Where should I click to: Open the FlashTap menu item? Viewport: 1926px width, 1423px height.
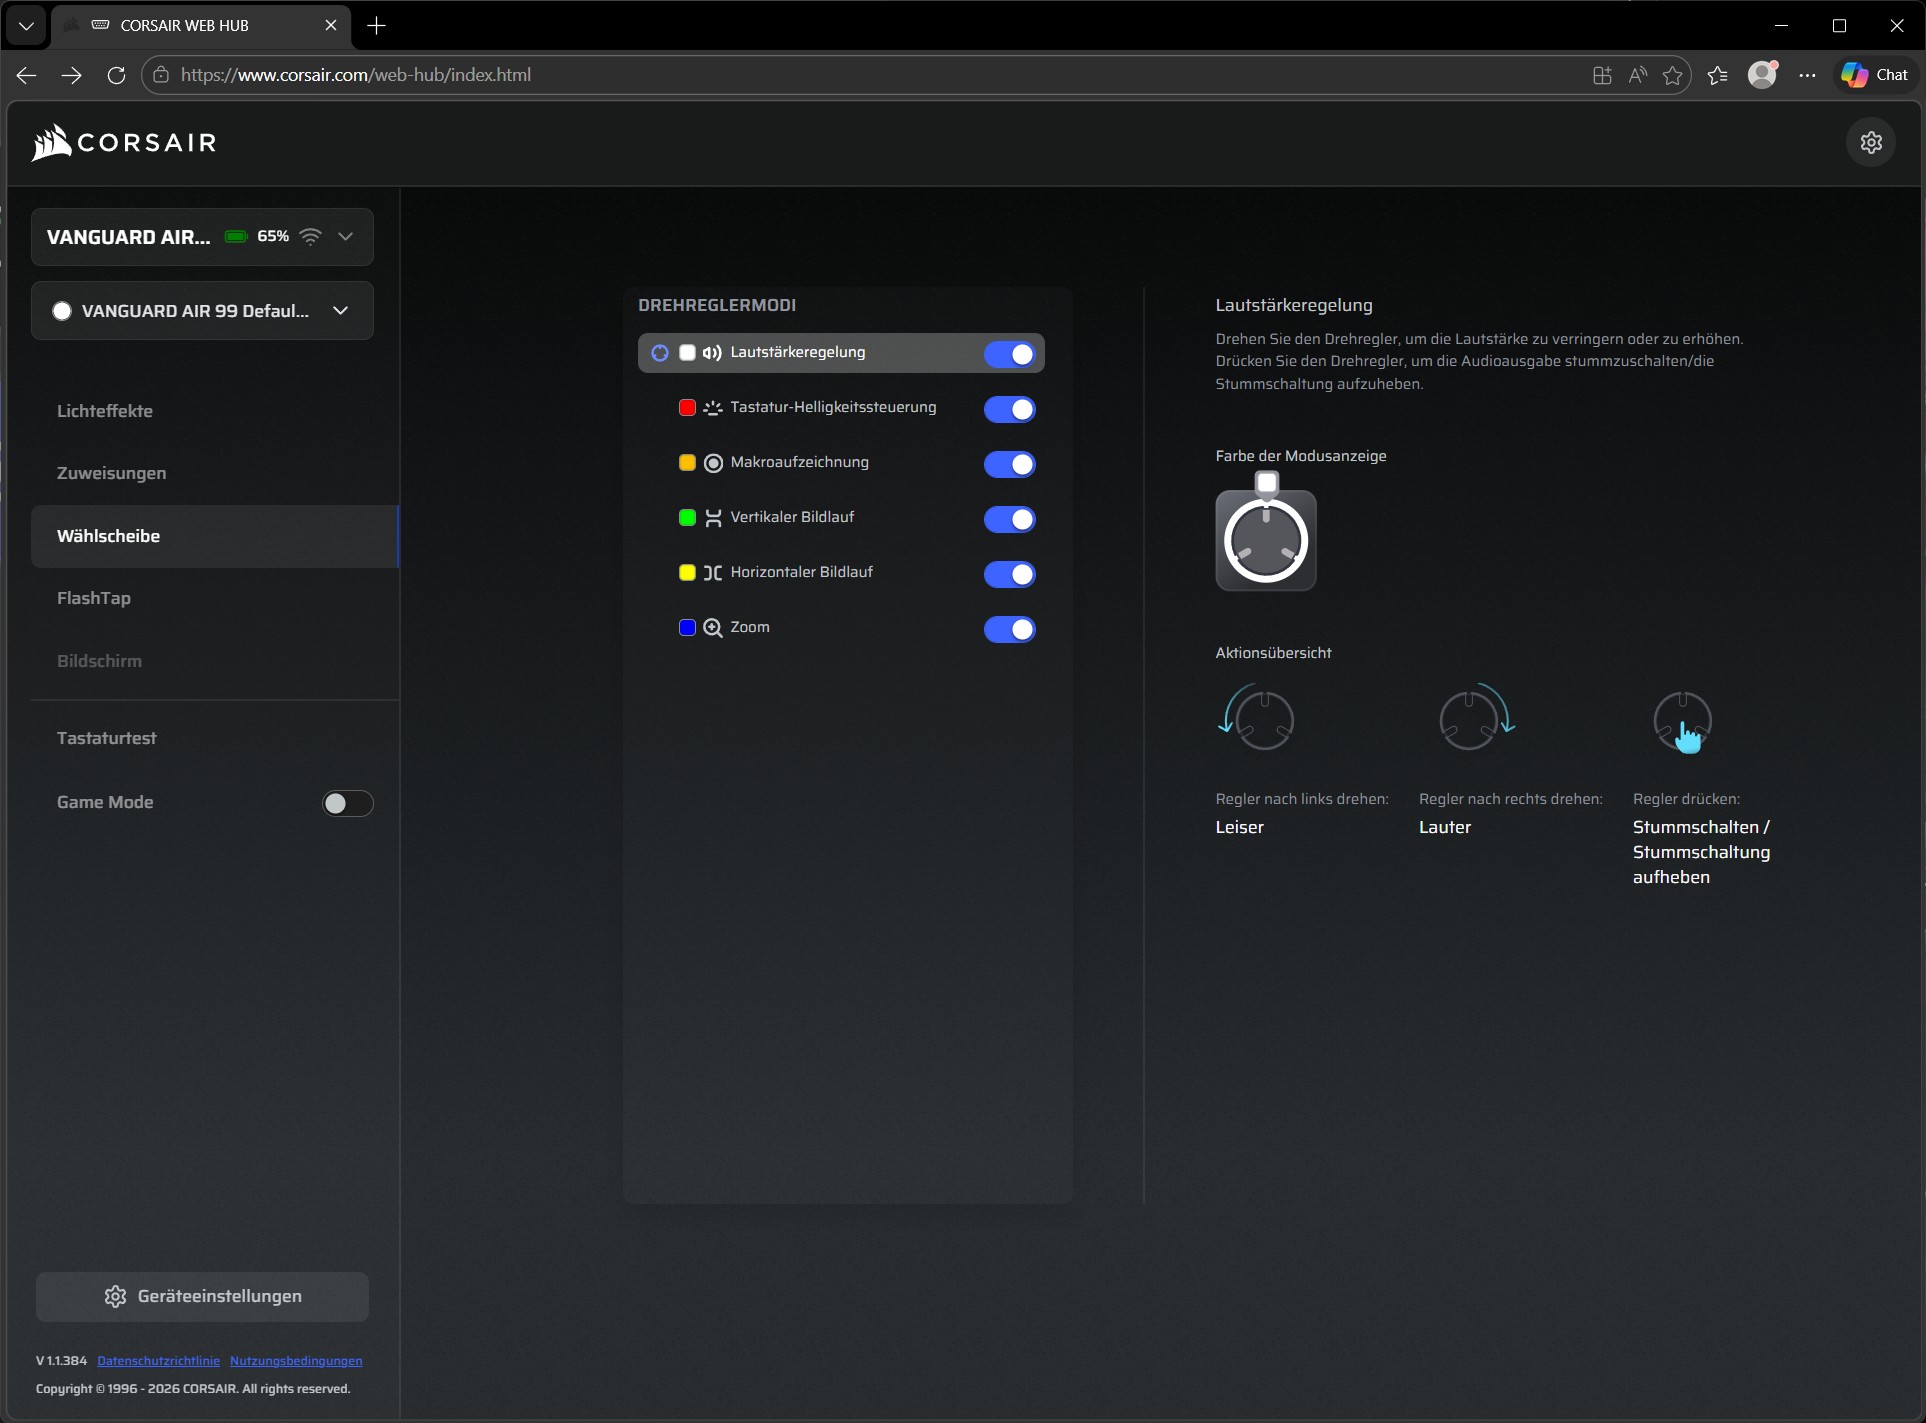[x=94, y=598]
